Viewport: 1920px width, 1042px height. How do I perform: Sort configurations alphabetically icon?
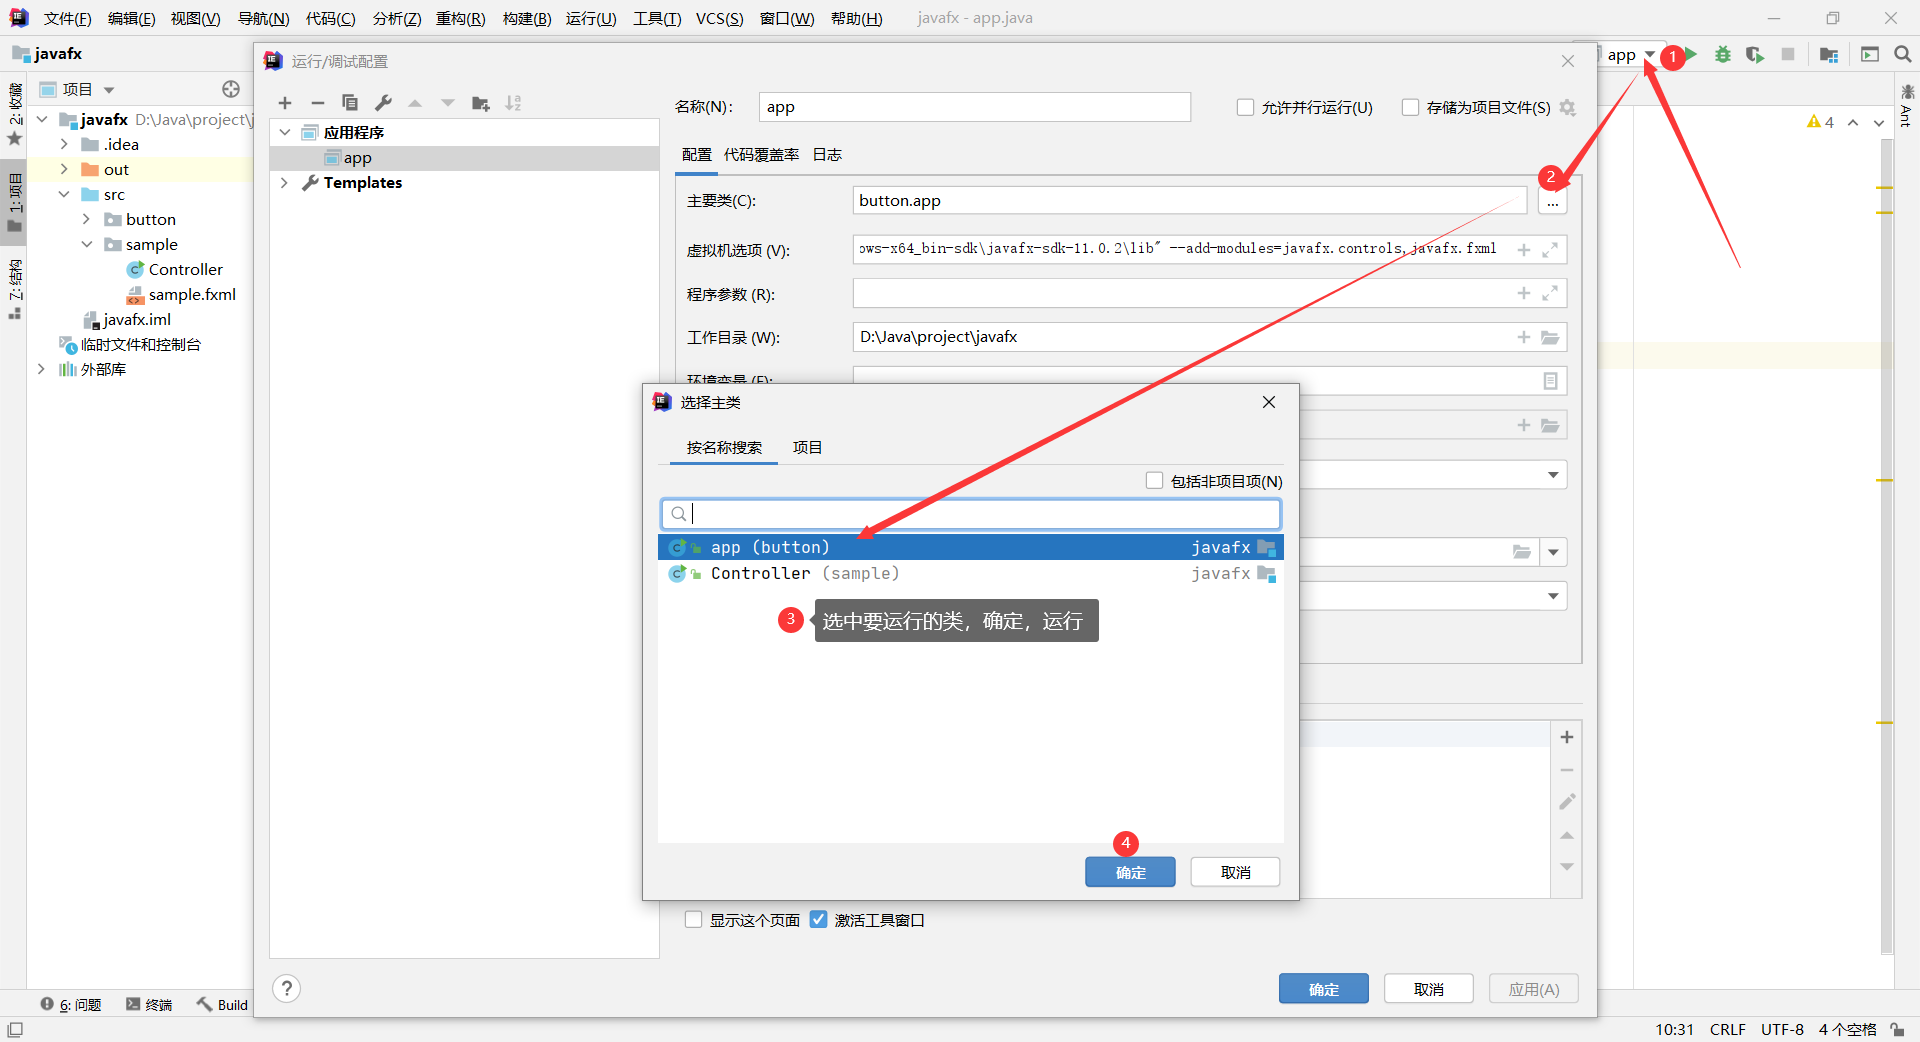click(x=513, y=103)
